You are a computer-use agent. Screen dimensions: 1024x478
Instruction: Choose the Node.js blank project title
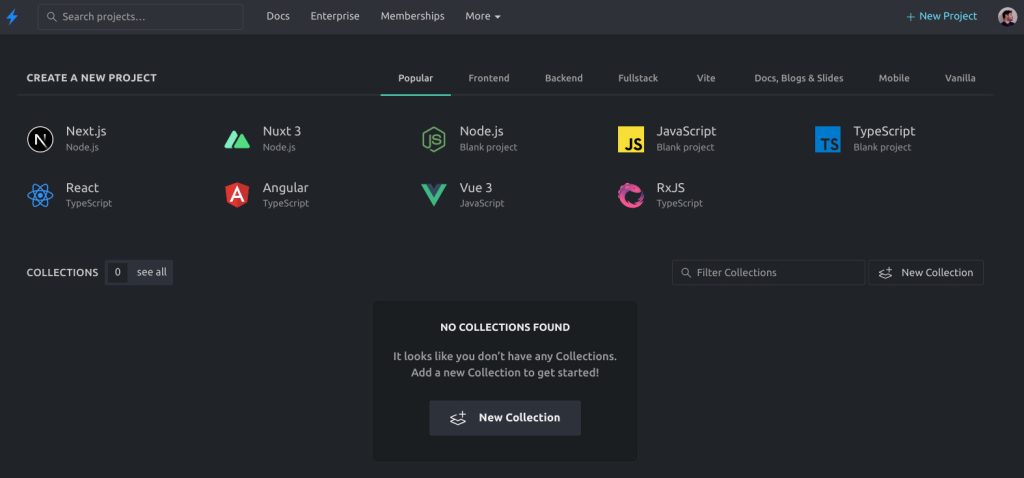(x=481, y=131)
